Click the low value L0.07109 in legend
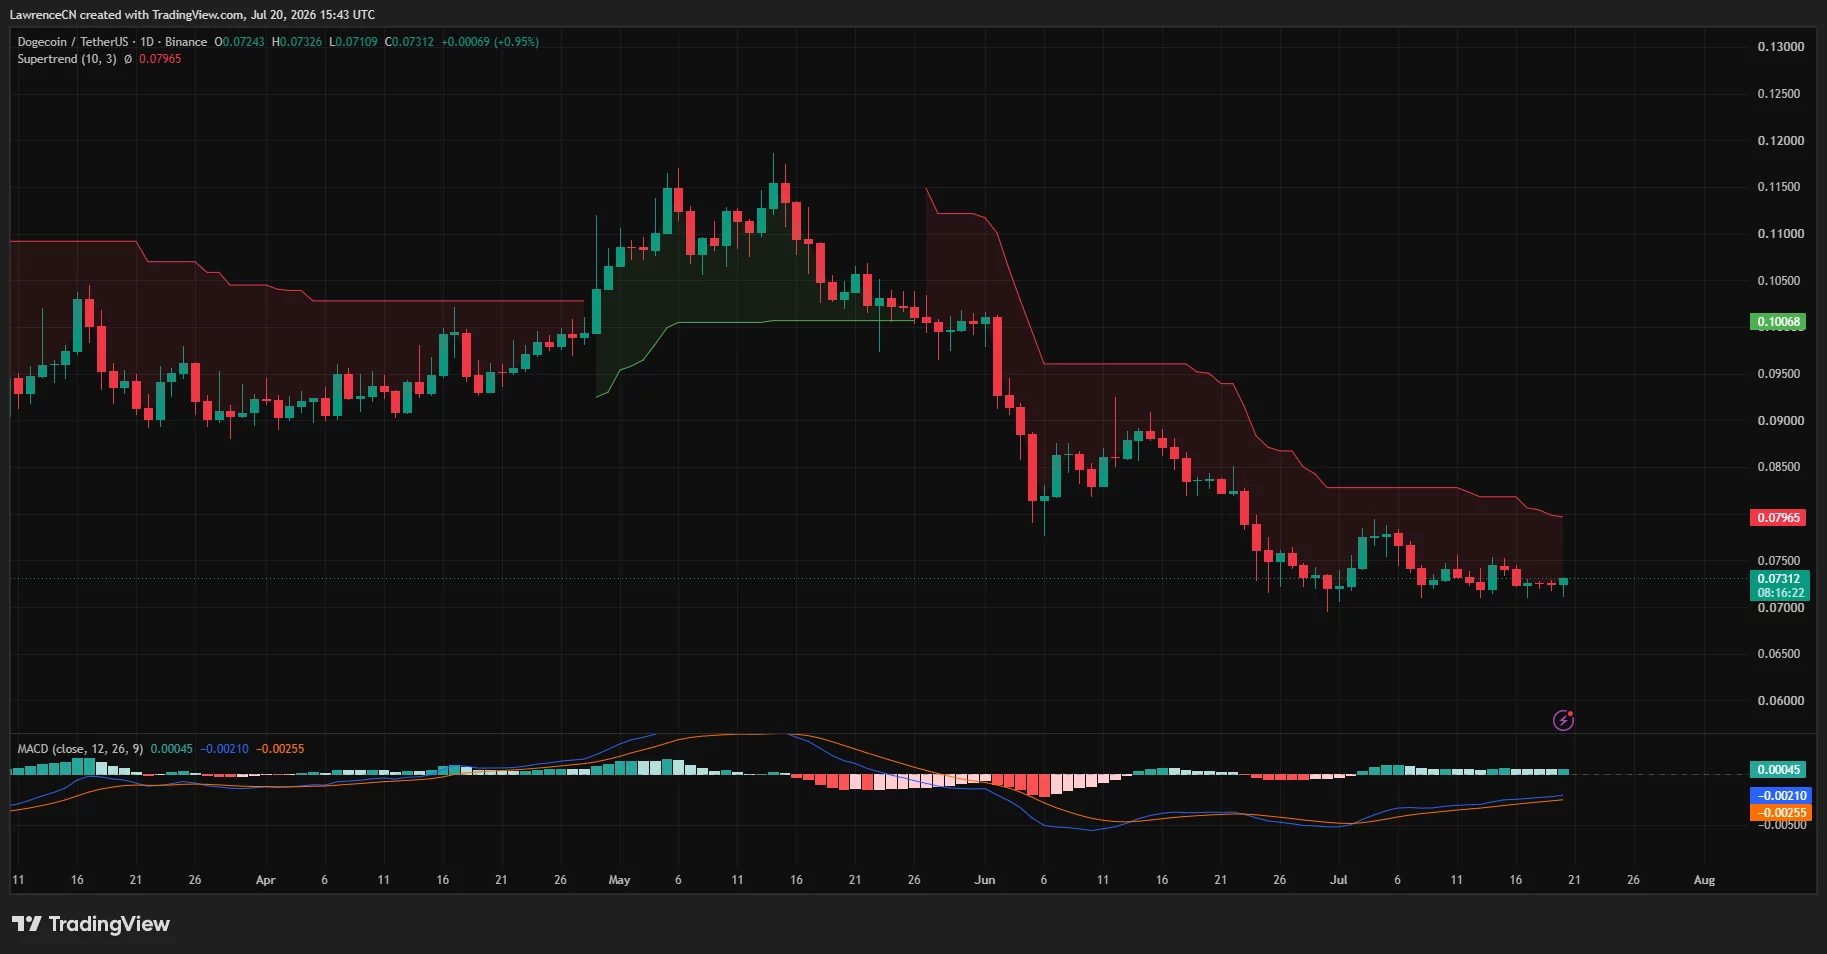 tap(354, 42)
